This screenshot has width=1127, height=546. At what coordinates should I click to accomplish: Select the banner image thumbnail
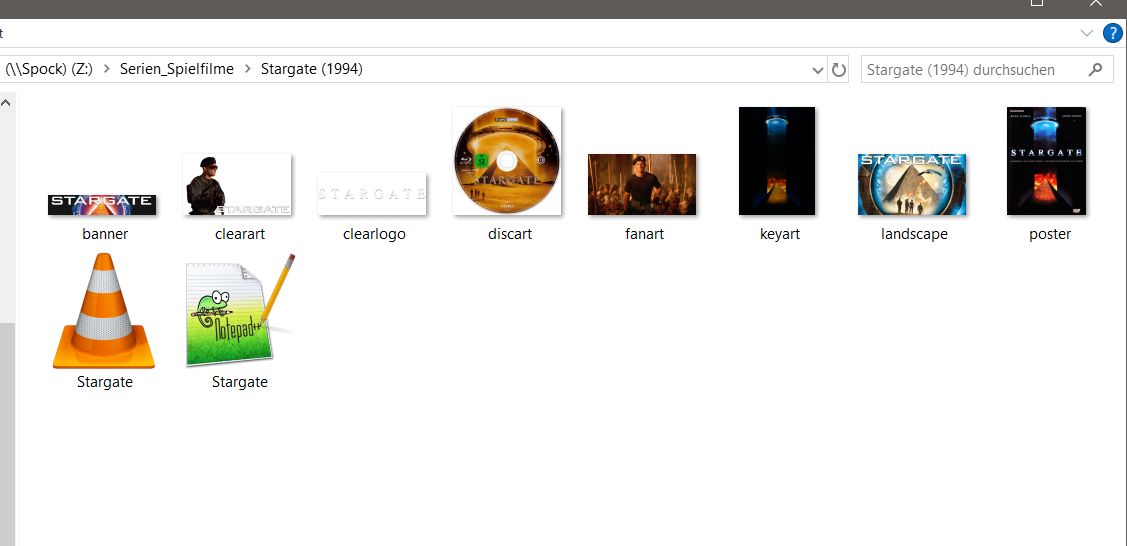(102, 204)
